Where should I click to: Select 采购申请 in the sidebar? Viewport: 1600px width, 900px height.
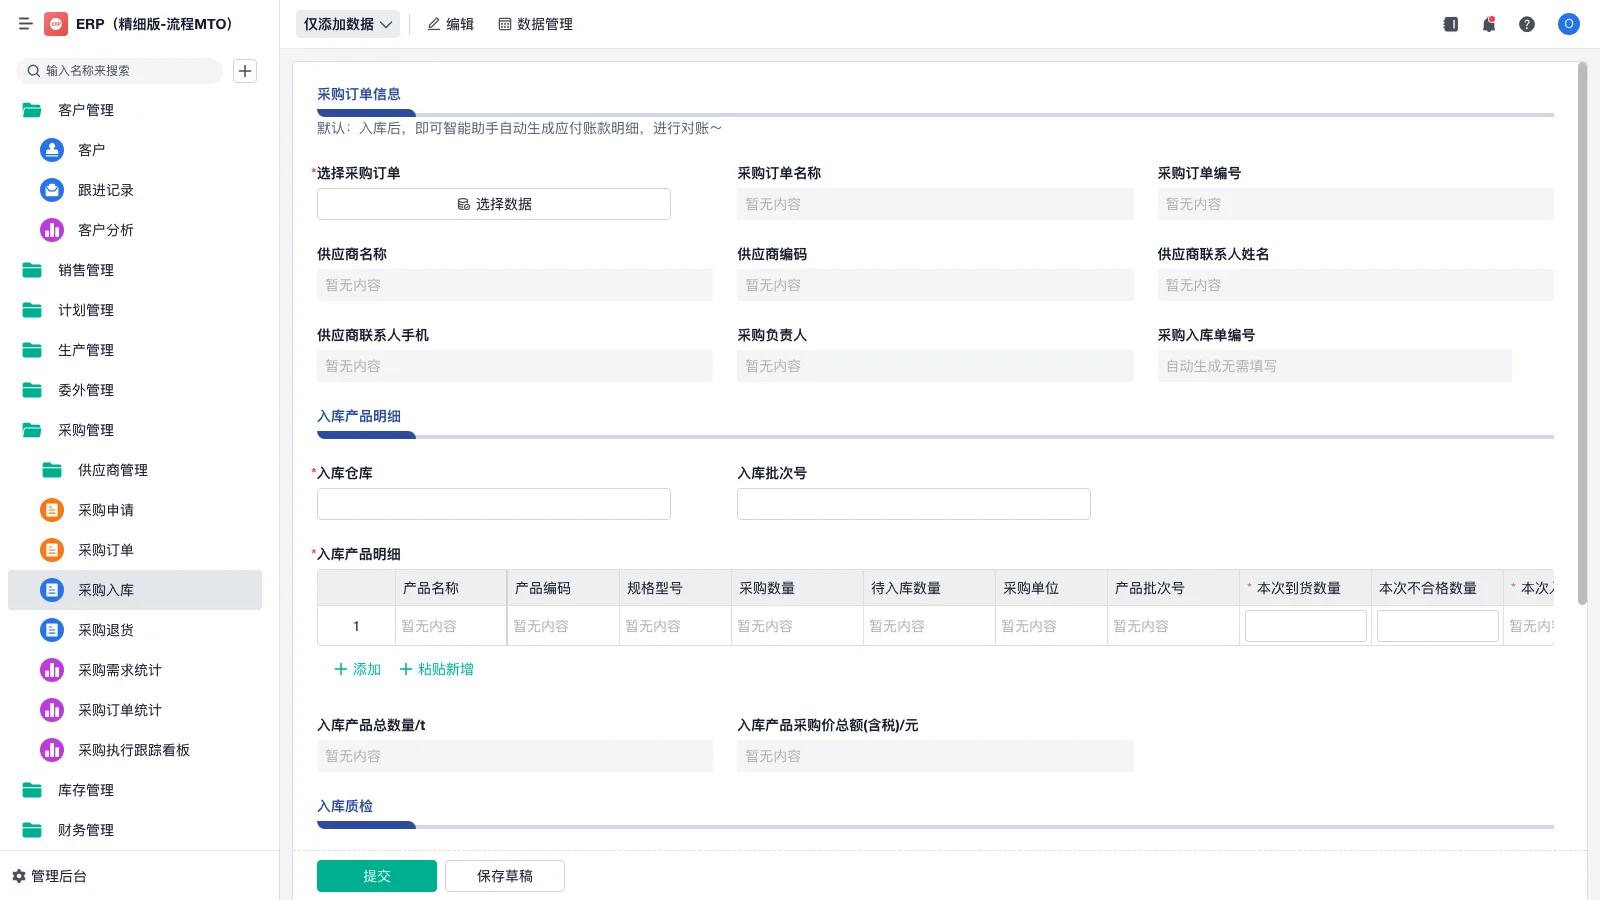(x=103, y=510)
